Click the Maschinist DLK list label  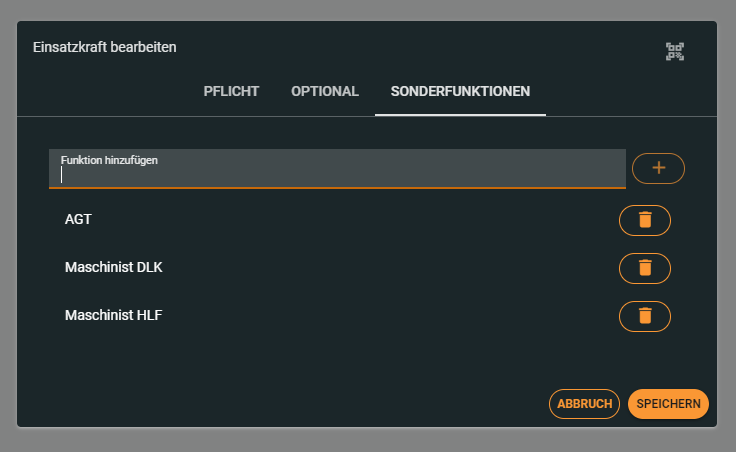click(x=113, y=268)
